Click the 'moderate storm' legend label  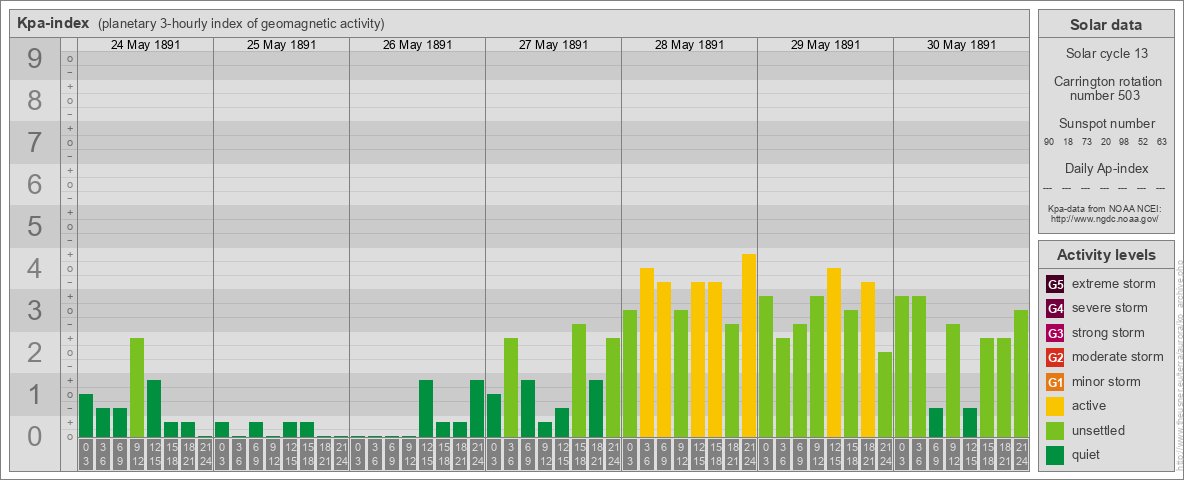click(x=1118, y=357)
